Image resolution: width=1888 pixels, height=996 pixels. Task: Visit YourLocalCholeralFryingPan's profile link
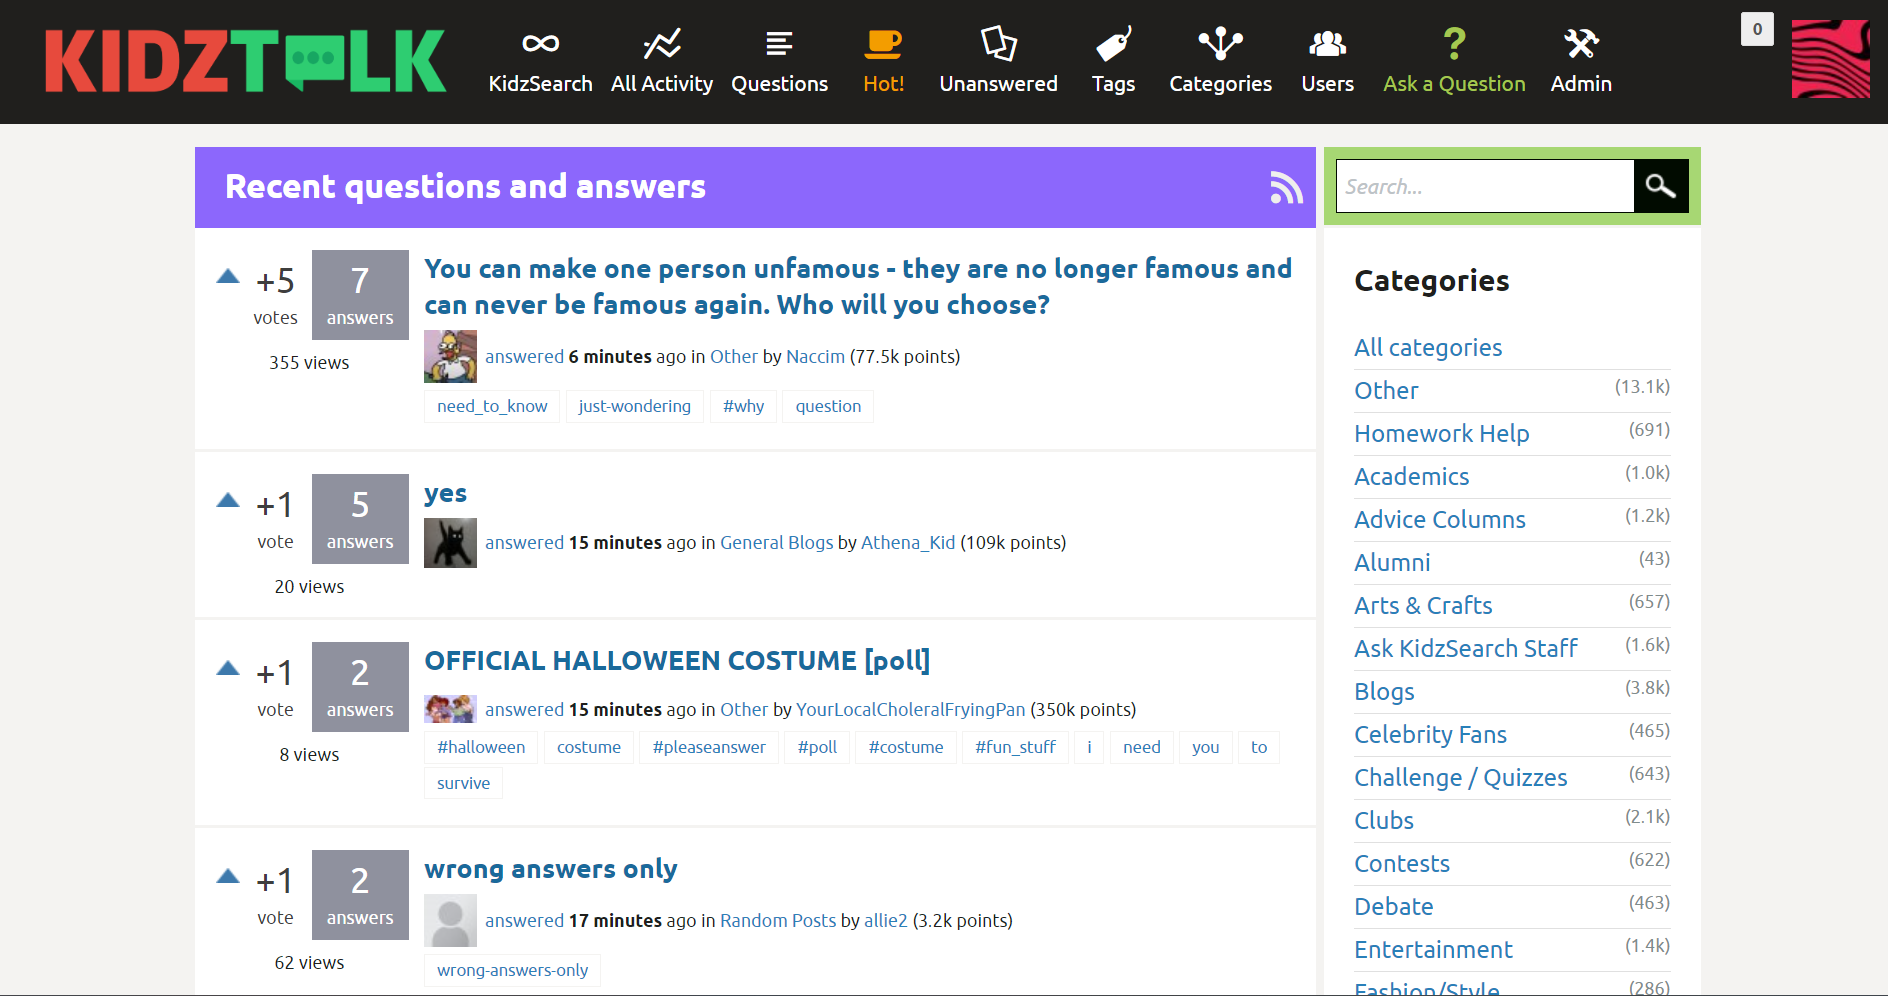click(x=910, y=710)
